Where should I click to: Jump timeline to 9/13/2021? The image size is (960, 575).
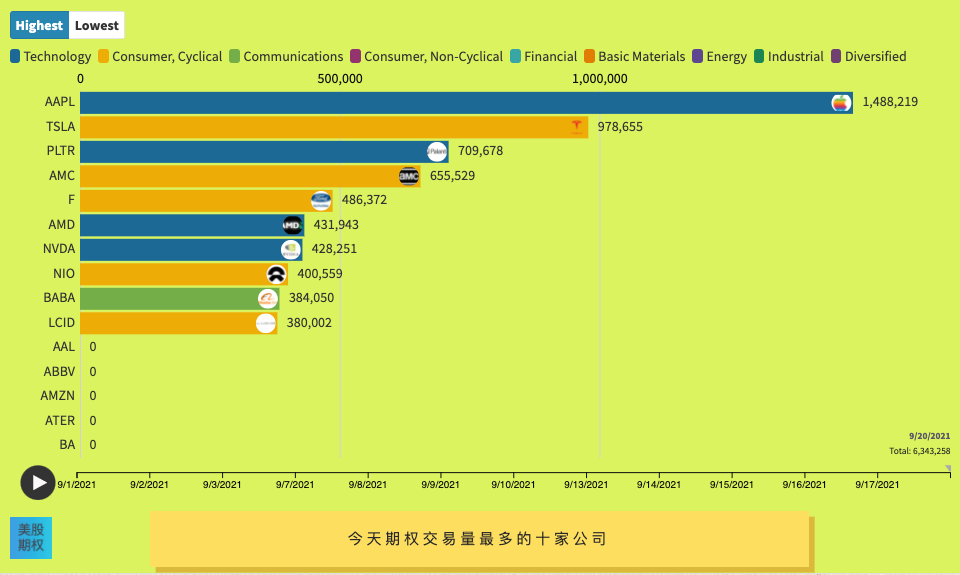[586, 484]
